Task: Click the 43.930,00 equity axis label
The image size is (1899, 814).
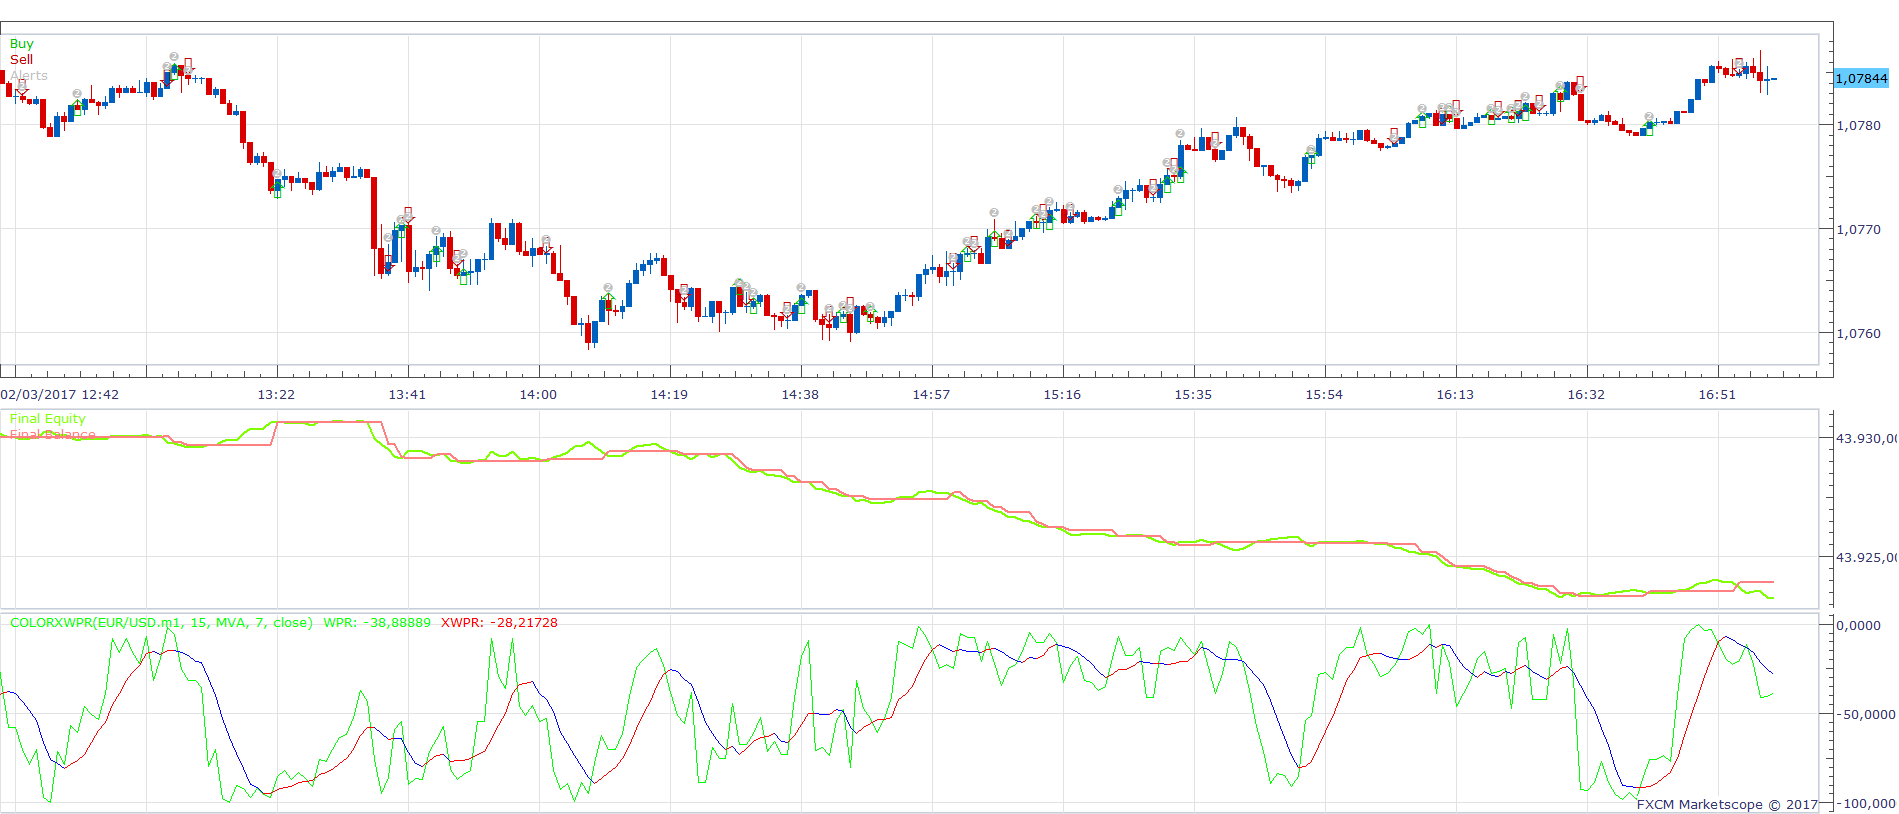Action: 1866,438
